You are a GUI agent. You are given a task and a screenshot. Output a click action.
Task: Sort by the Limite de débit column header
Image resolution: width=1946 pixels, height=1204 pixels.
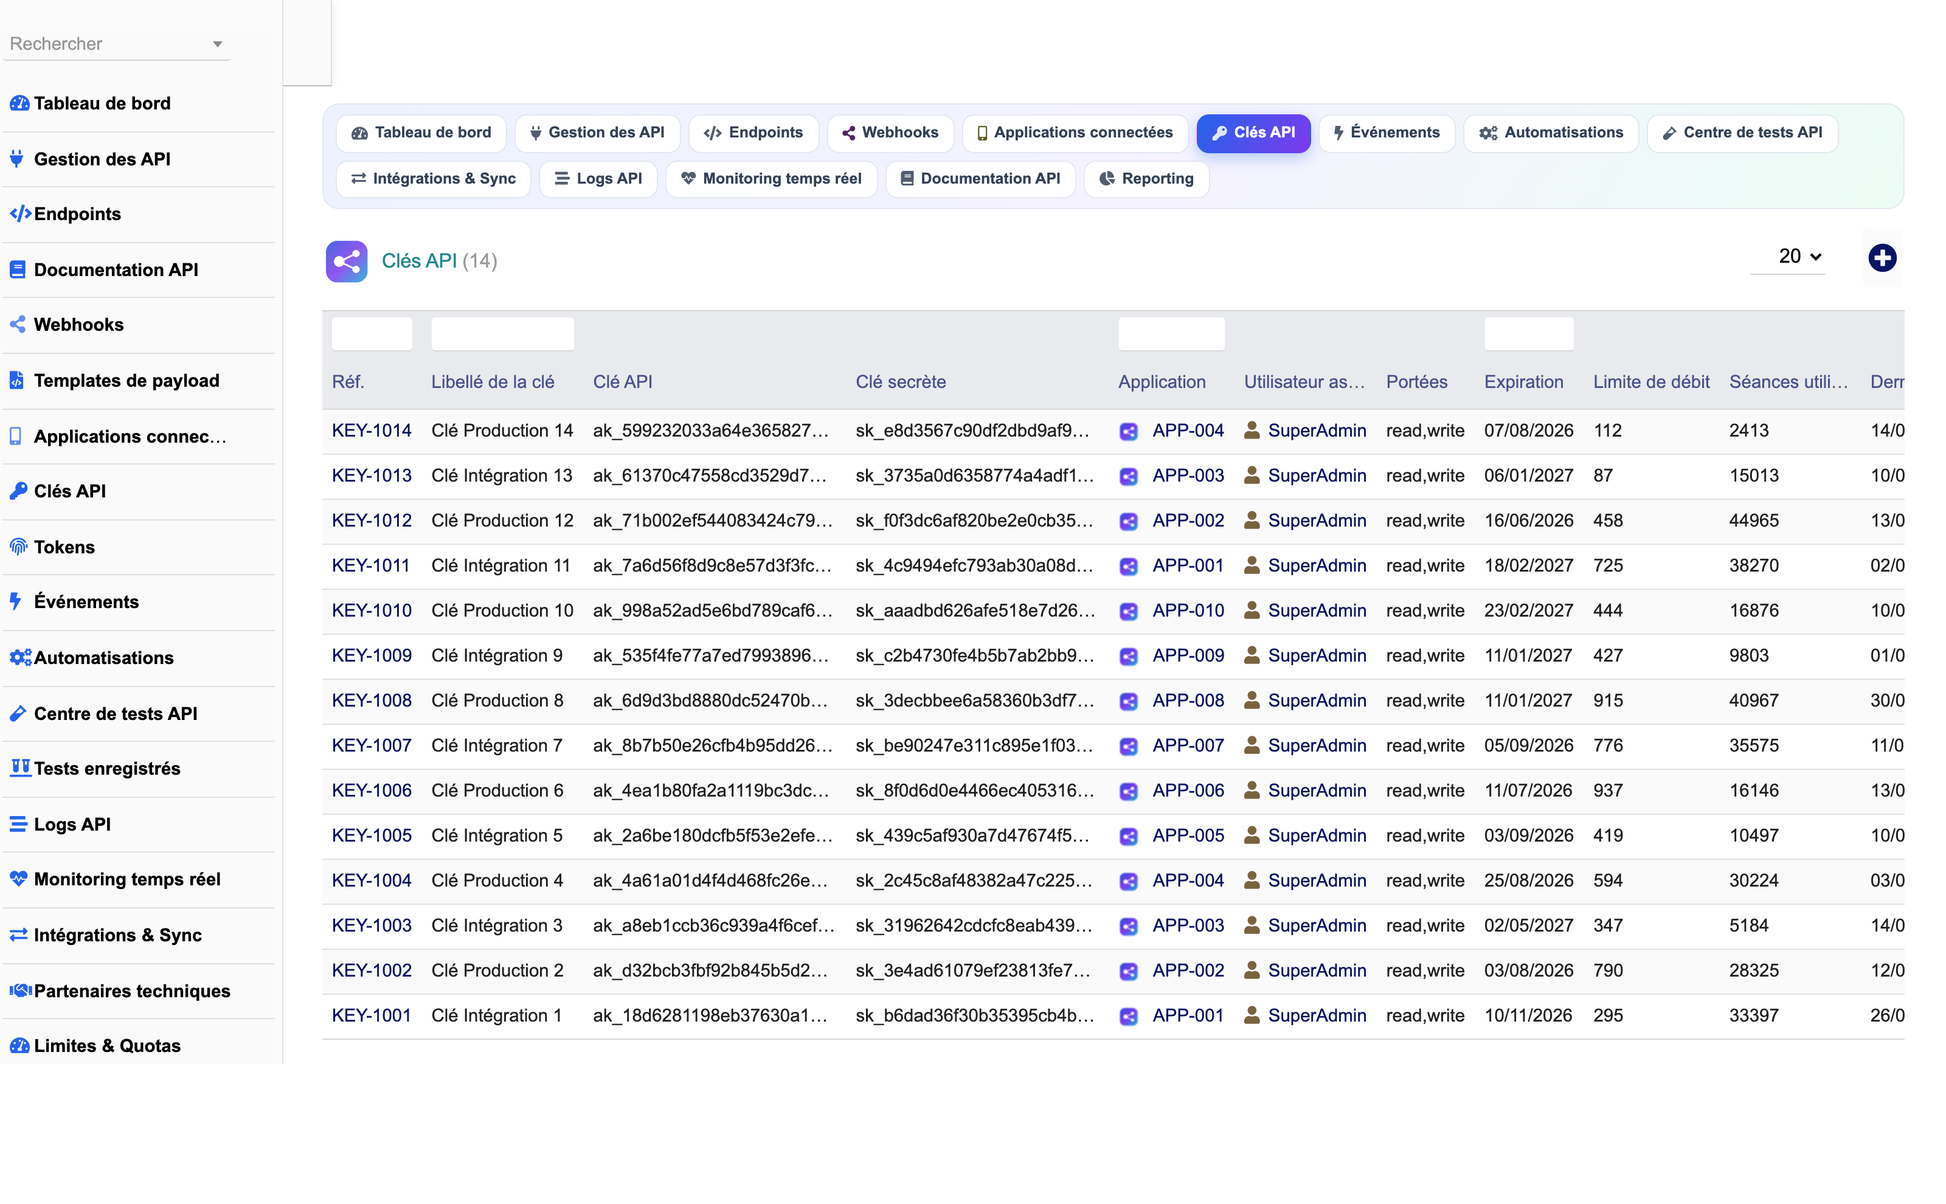pyautogui.click(x=1651, y=382)
